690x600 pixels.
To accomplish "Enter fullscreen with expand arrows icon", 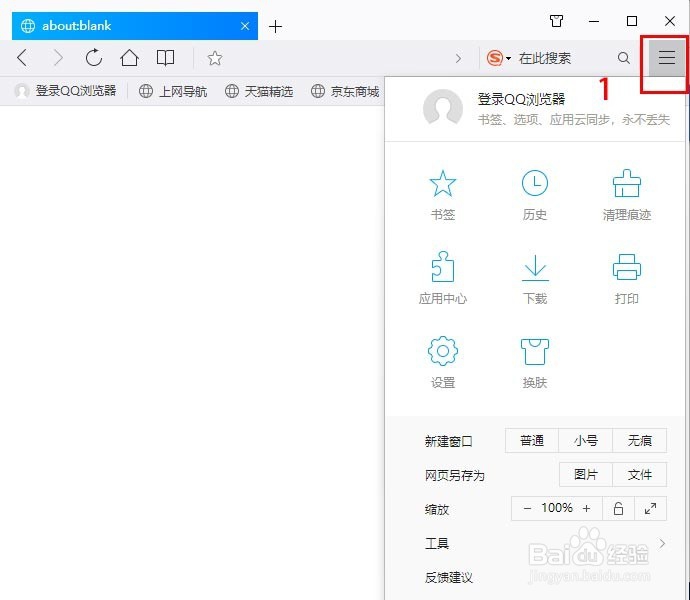I will pos(650,508).
